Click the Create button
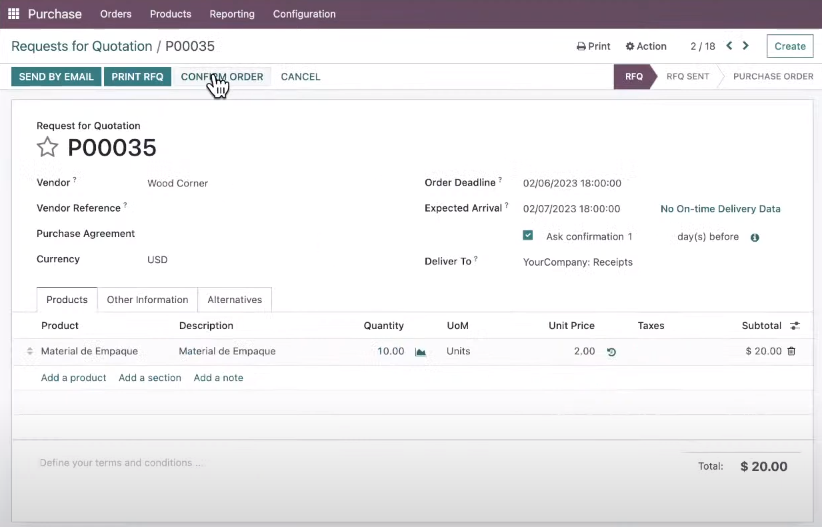This screenshot has width=822, height=527. [790, 46]
